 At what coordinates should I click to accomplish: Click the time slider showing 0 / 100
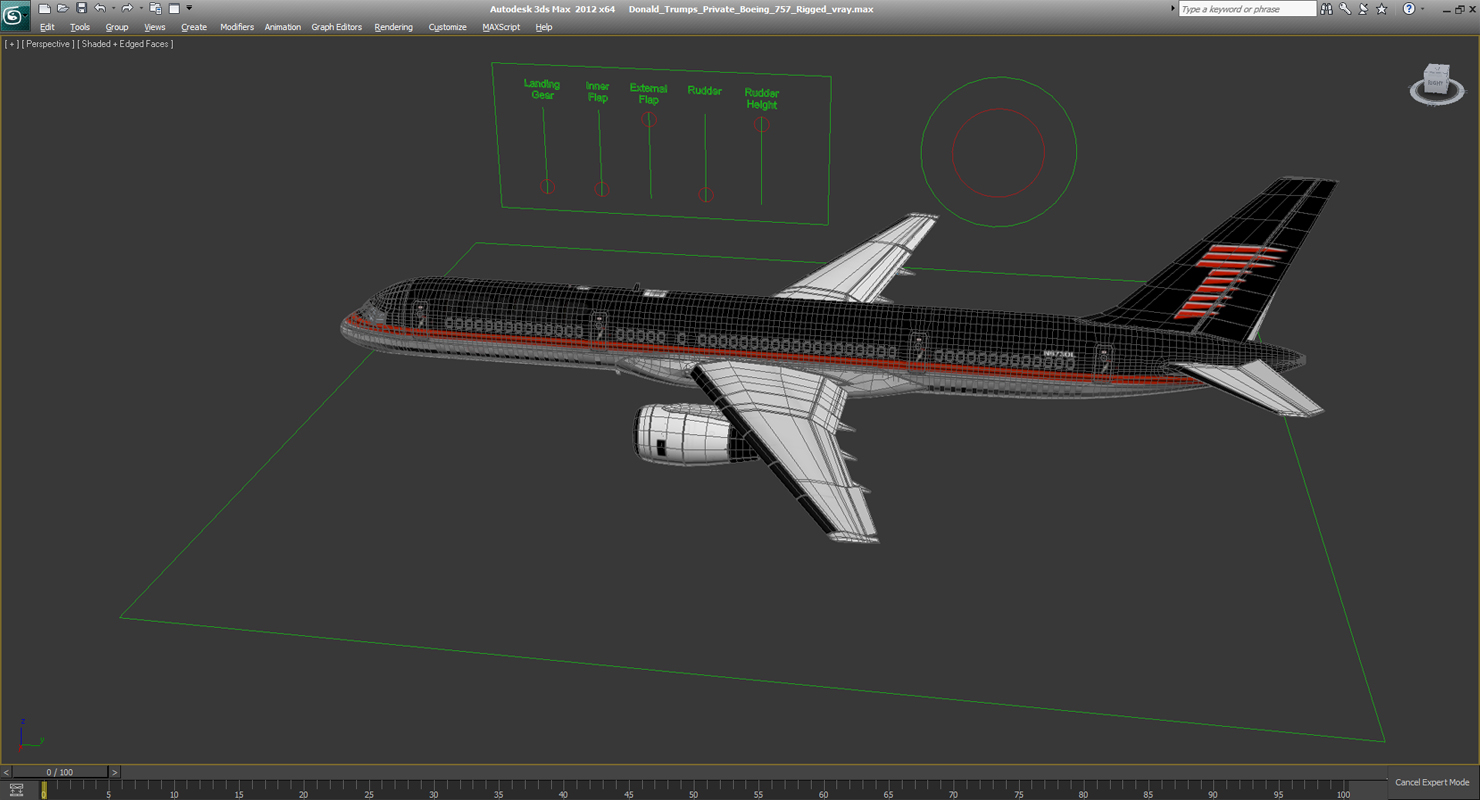tap(59, 772)
